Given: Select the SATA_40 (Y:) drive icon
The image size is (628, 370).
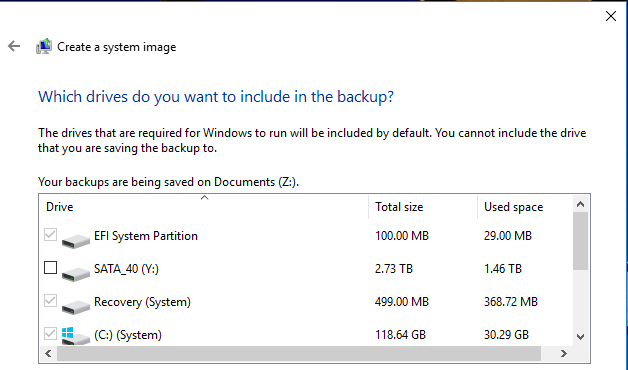Looking at the screenshot, I should [x=76, y=273].
